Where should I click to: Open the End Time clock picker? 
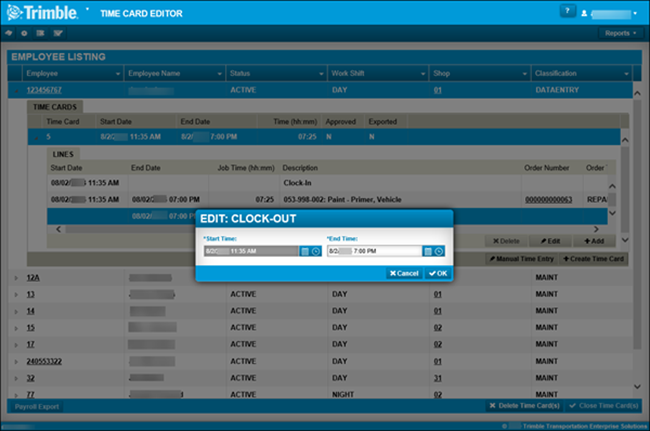pyautogui.click(x=439, y=251)
